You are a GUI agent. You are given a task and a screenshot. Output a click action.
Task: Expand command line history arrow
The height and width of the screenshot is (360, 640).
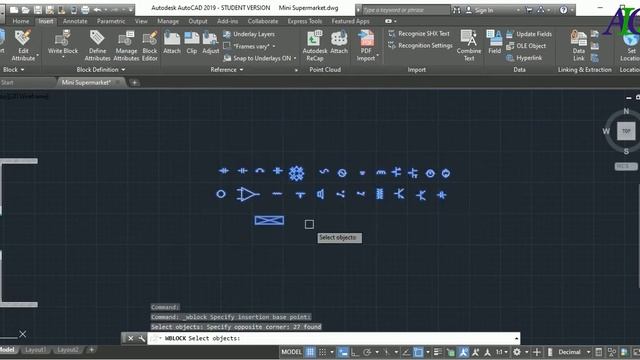516,338
